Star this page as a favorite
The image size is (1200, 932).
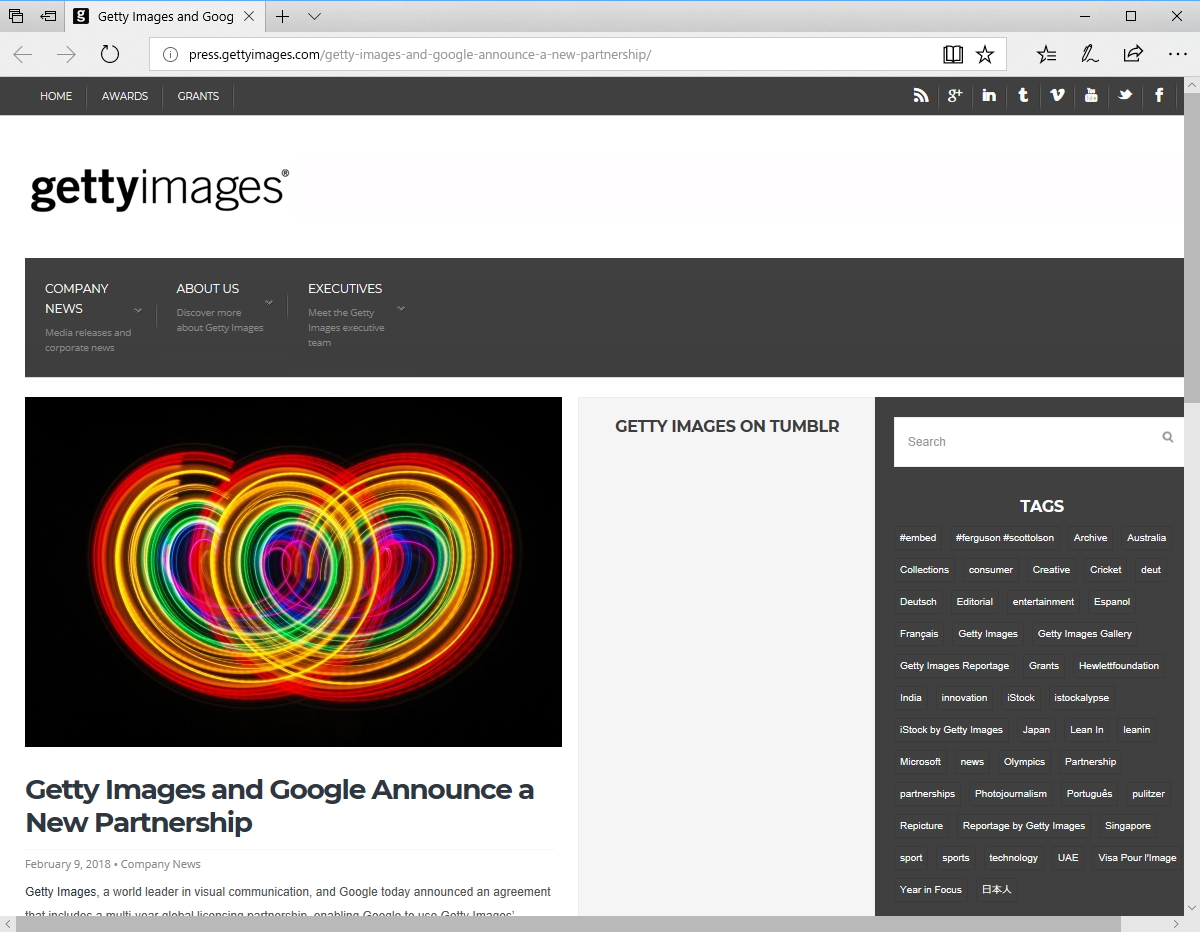(x=987, y=54)
